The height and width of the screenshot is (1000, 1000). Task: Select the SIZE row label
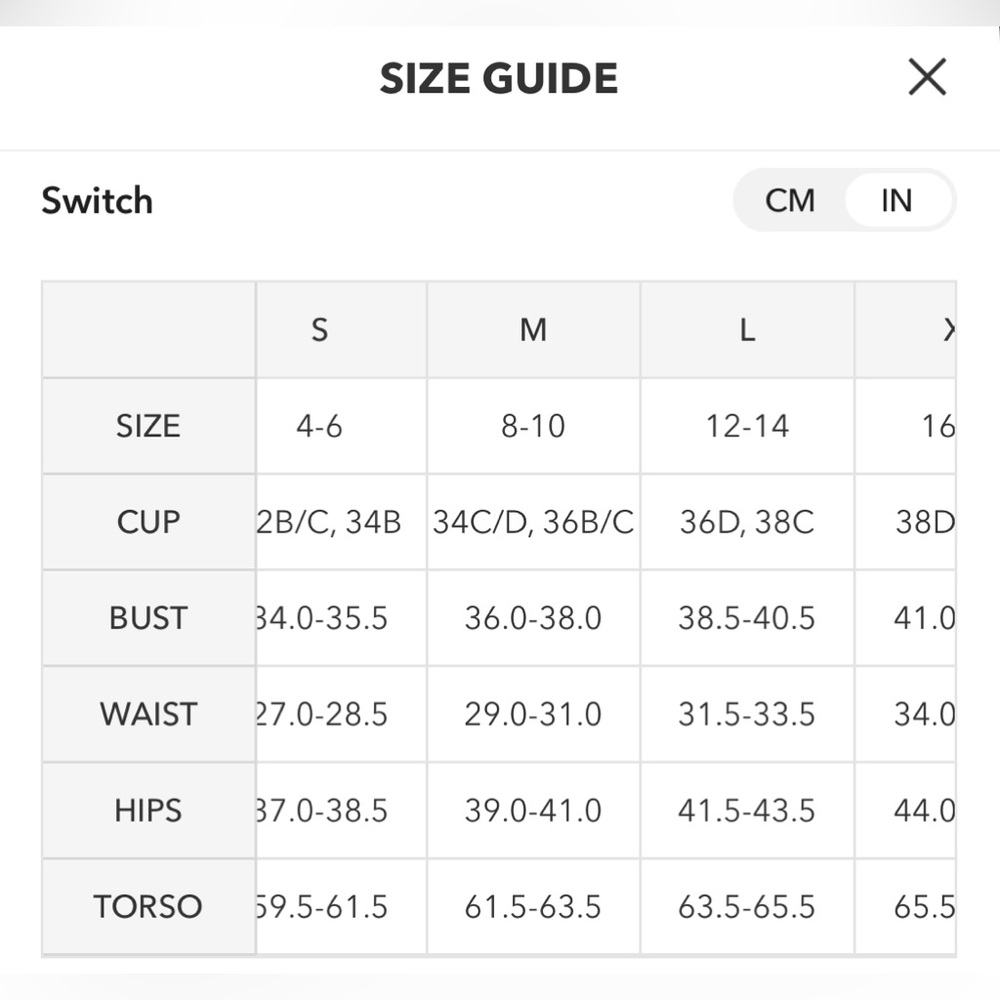click(x=149, y=425)
